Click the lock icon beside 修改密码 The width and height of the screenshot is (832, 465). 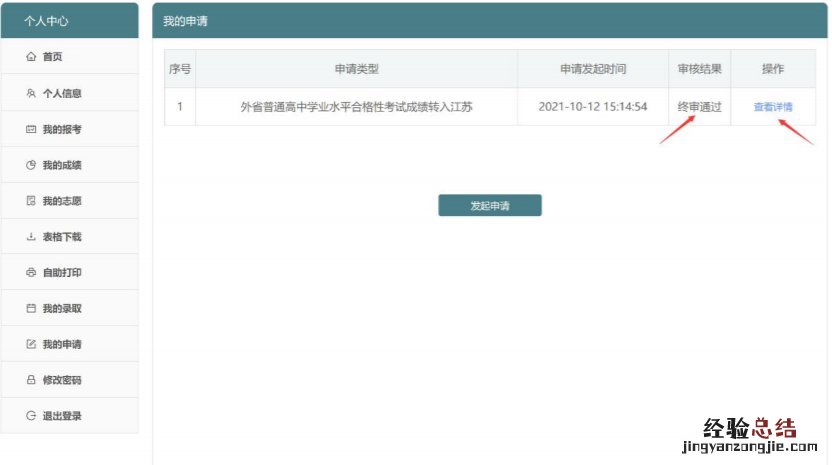coord(31,380)
